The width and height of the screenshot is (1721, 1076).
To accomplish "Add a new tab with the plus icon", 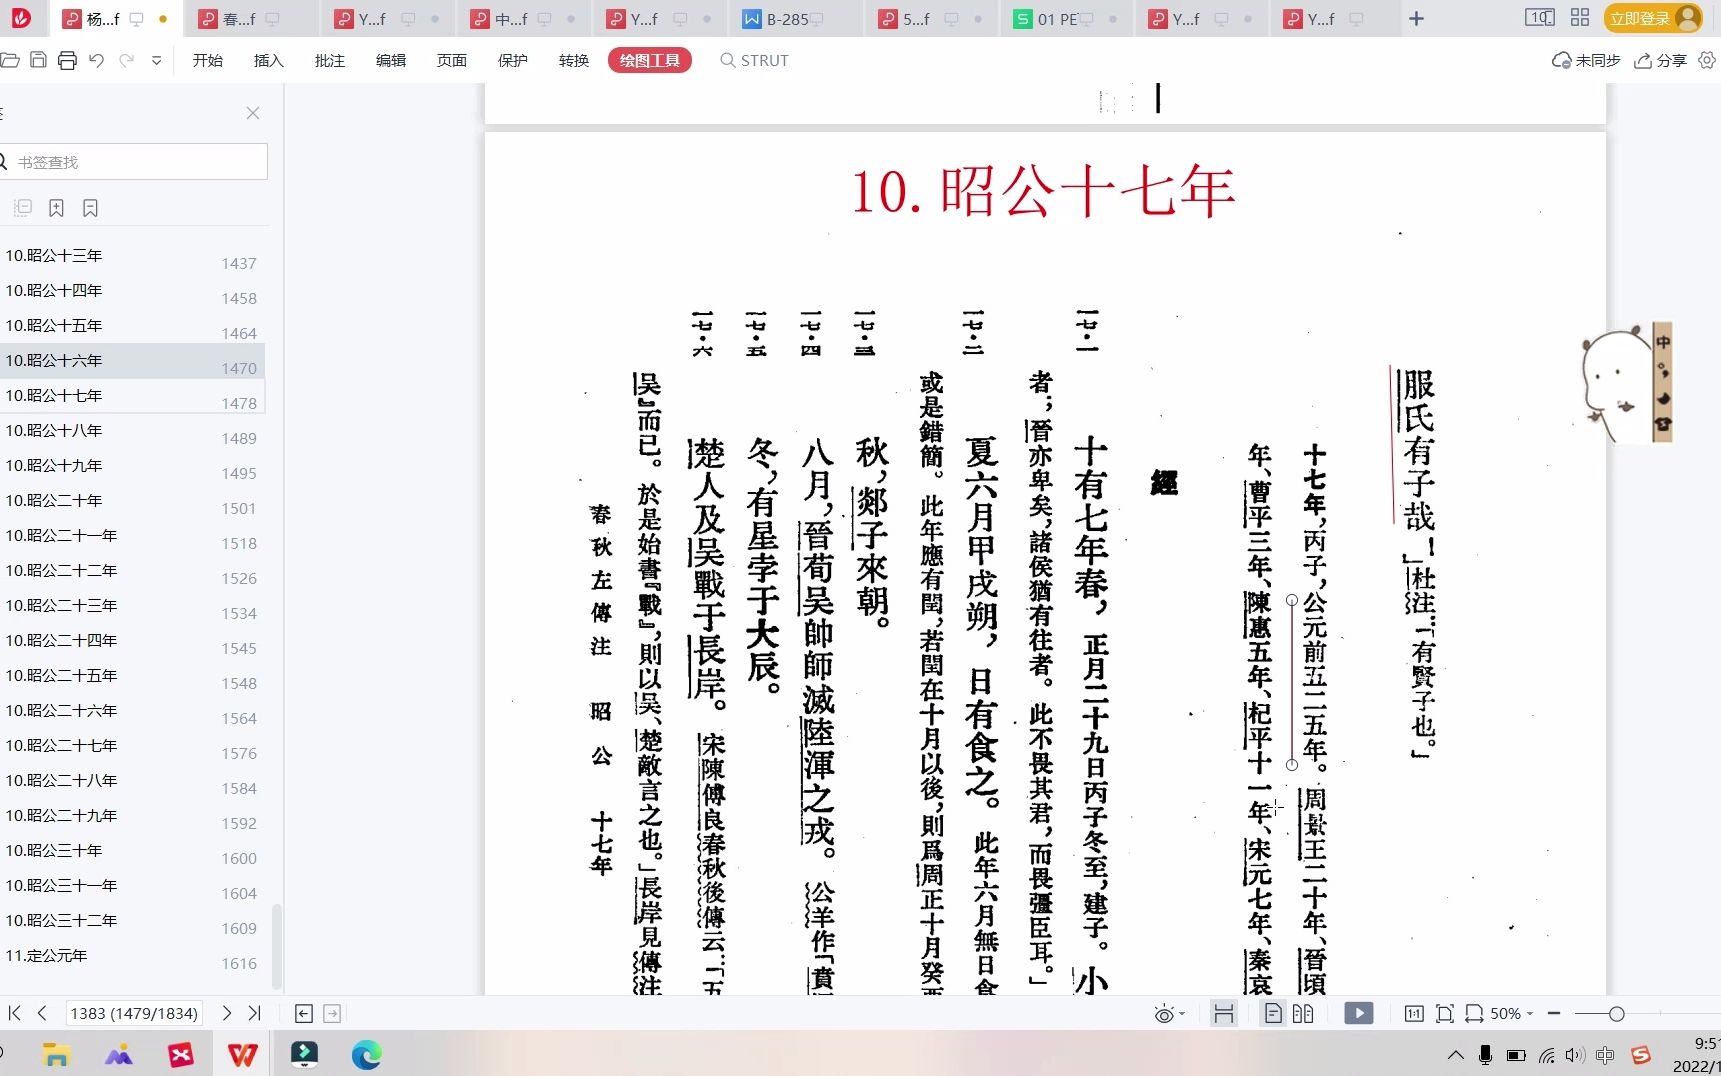I will coord(1416,18).
